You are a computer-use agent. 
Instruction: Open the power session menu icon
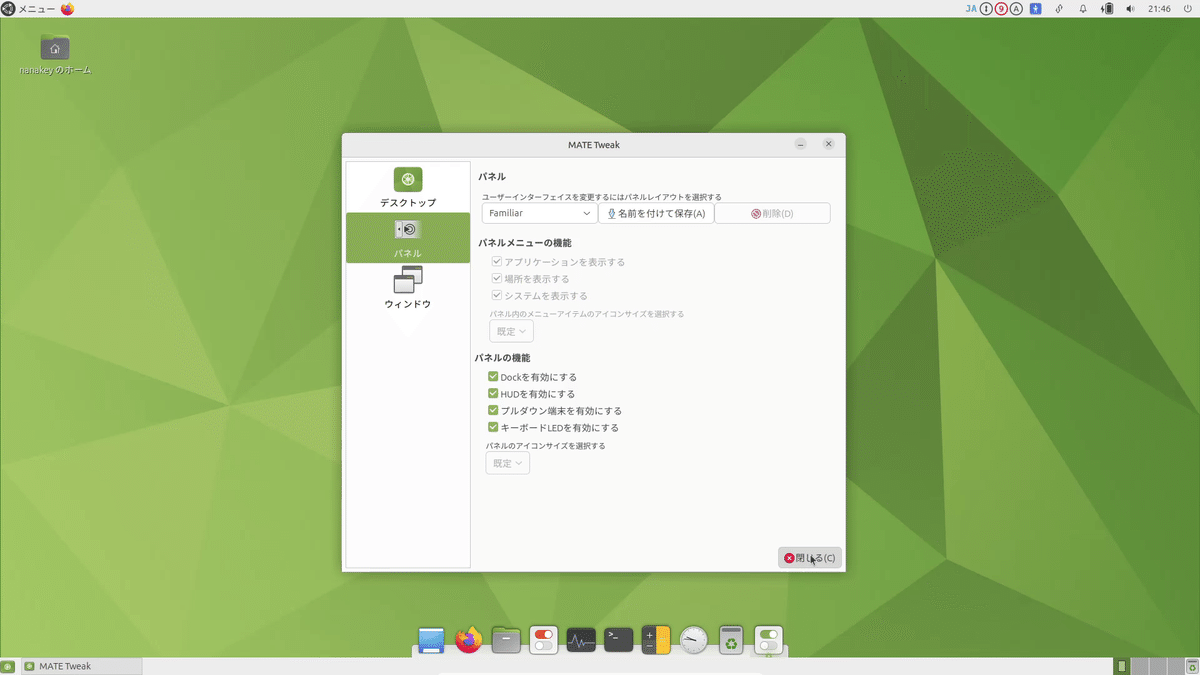tap(1188, 9)
